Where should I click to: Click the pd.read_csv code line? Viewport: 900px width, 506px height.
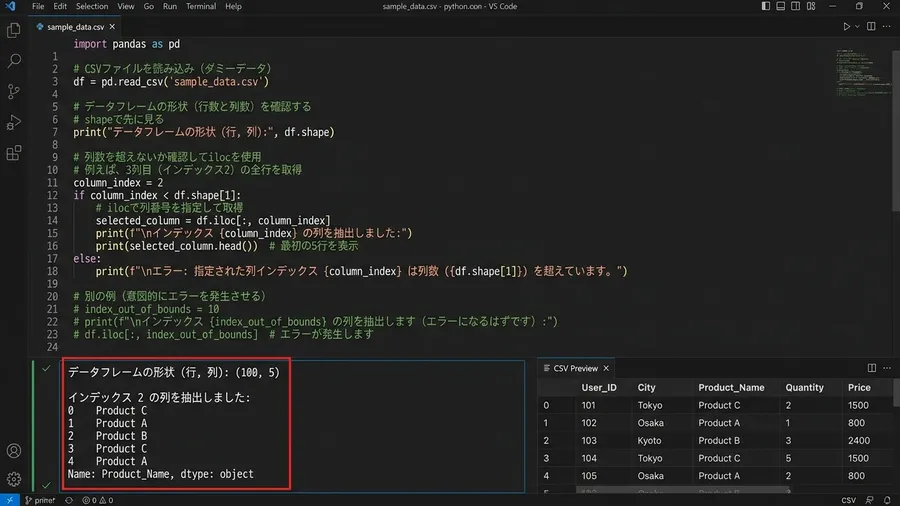pos(170,82)
